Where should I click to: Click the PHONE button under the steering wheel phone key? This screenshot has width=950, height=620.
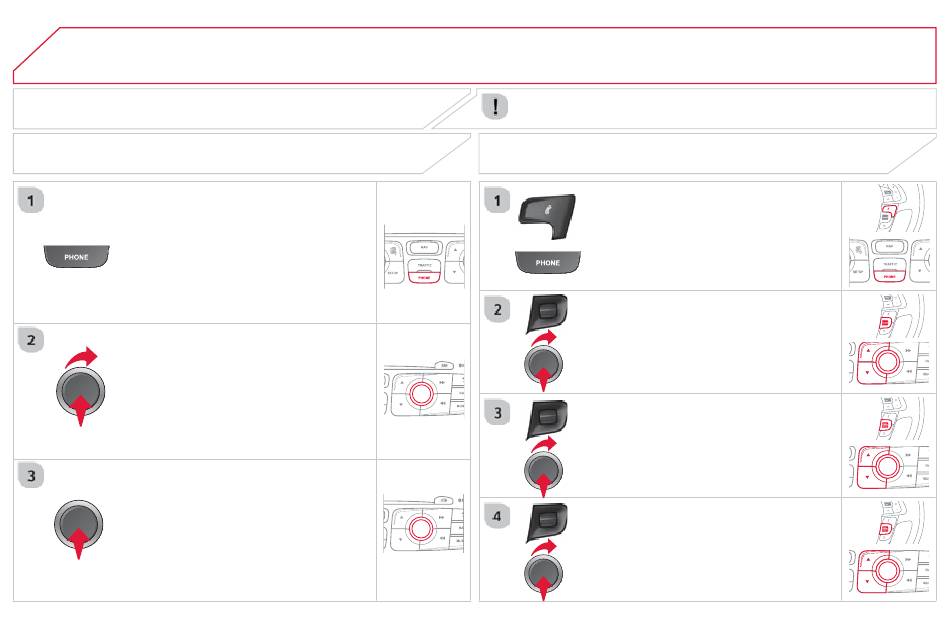pyautogui.click(x=548, y=262)
